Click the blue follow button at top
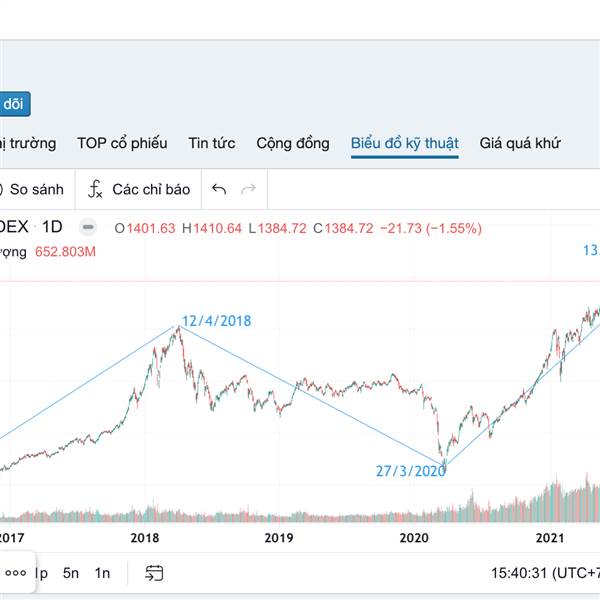 pos(14,103)
